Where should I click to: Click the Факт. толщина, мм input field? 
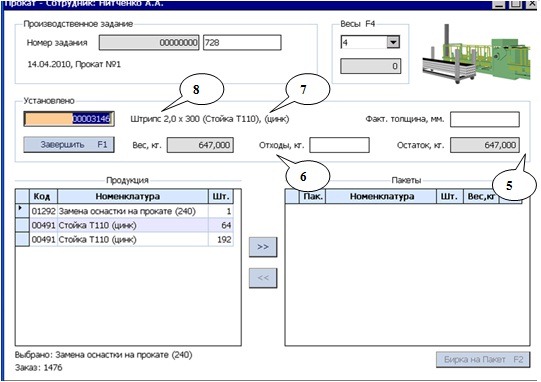(x=485, y=119)
